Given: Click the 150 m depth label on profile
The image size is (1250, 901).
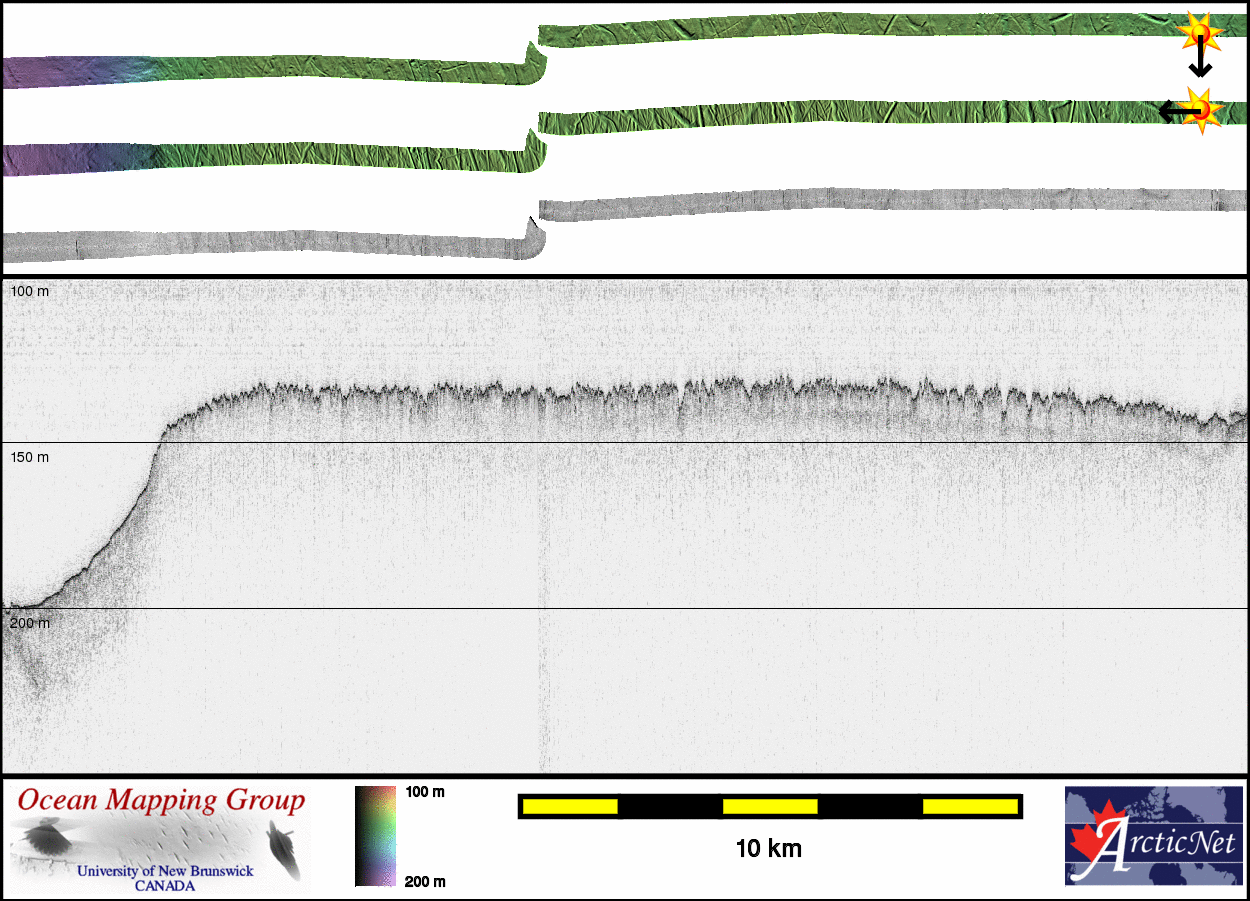Looking at the screenshot, I should [29, 457].
